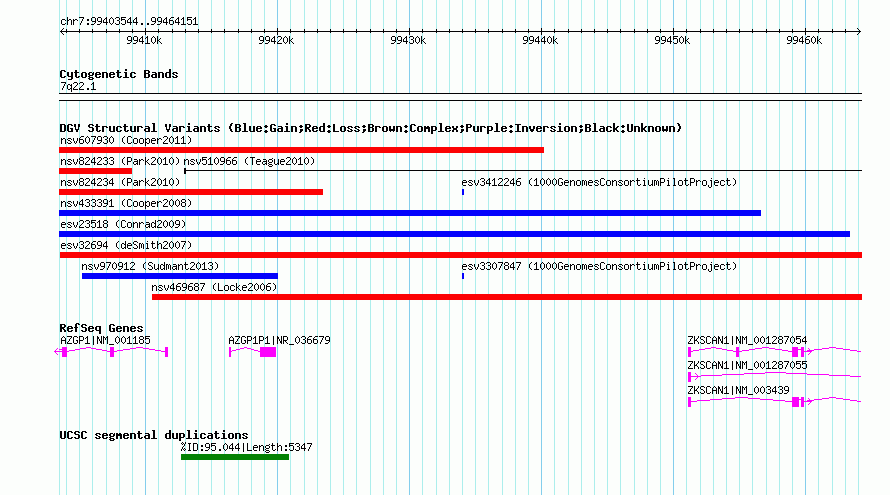Click the esv32694 (deSmith2007) label
This screenshot has height=495, width=890.
tap(126, 245)
